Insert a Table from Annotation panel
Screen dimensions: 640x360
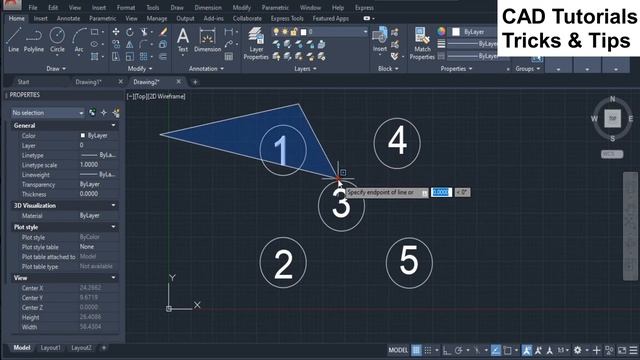(x=229, y=56)
